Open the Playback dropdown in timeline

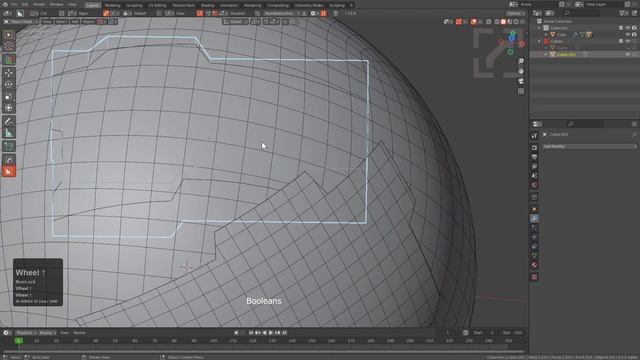(27, 333)
